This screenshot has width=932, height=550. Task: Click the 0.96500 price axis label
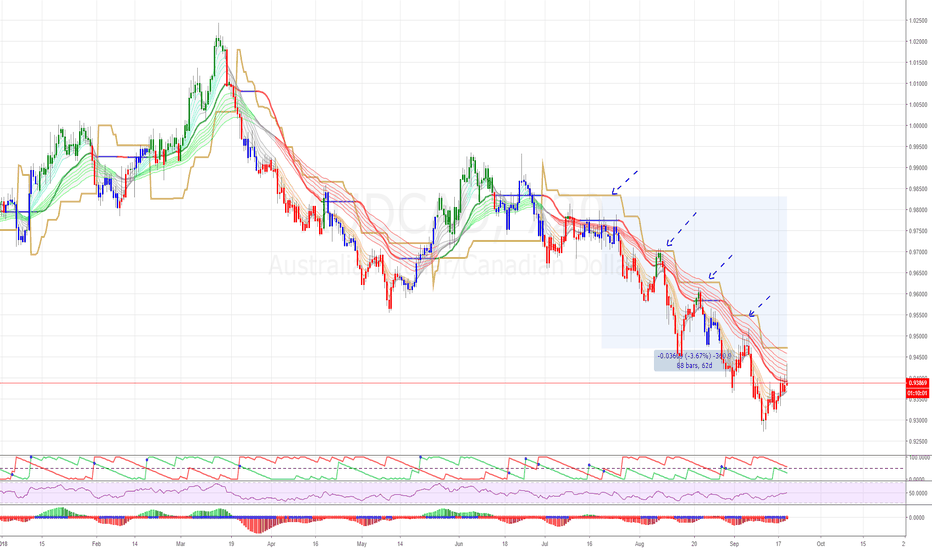[x=918, y=274]
